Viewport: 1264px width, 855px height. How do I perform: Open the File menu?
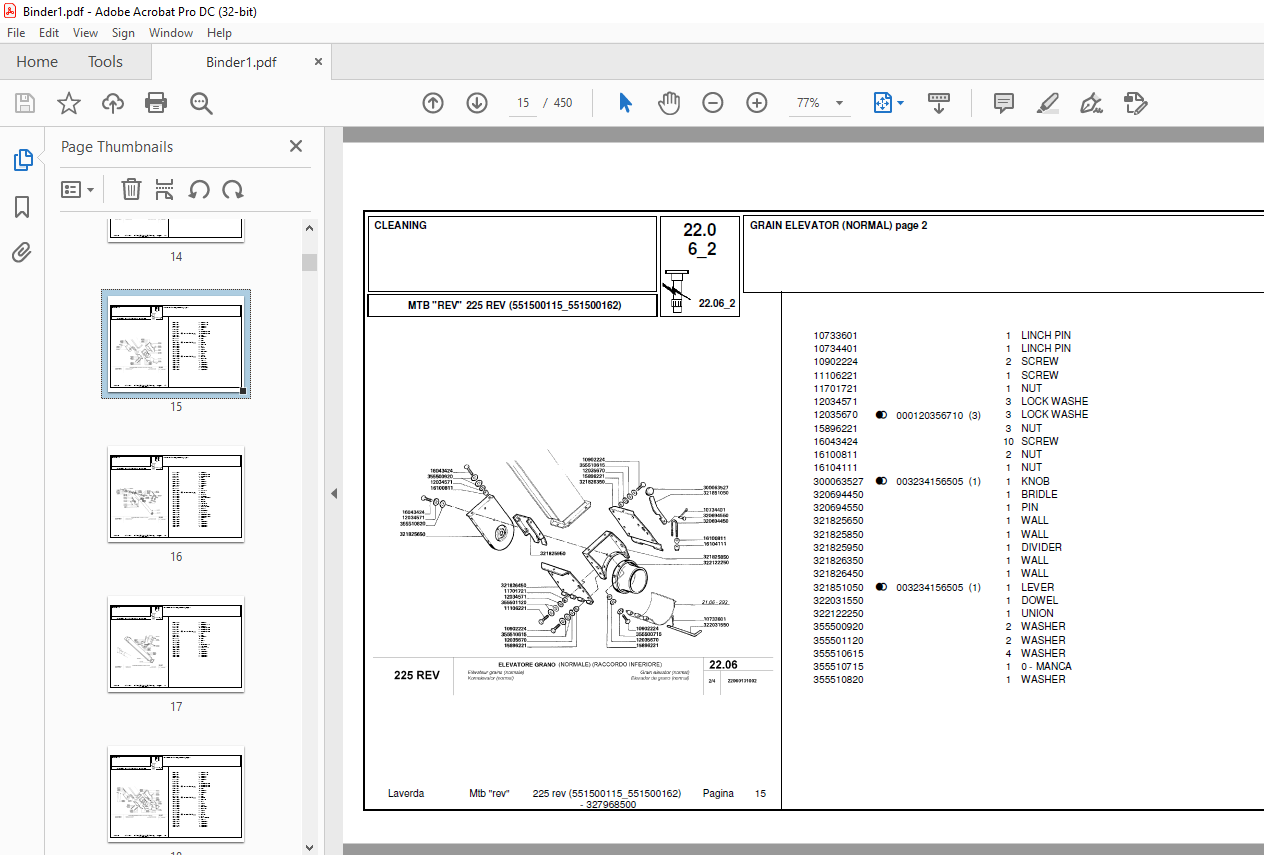click(x=16, y=33)
